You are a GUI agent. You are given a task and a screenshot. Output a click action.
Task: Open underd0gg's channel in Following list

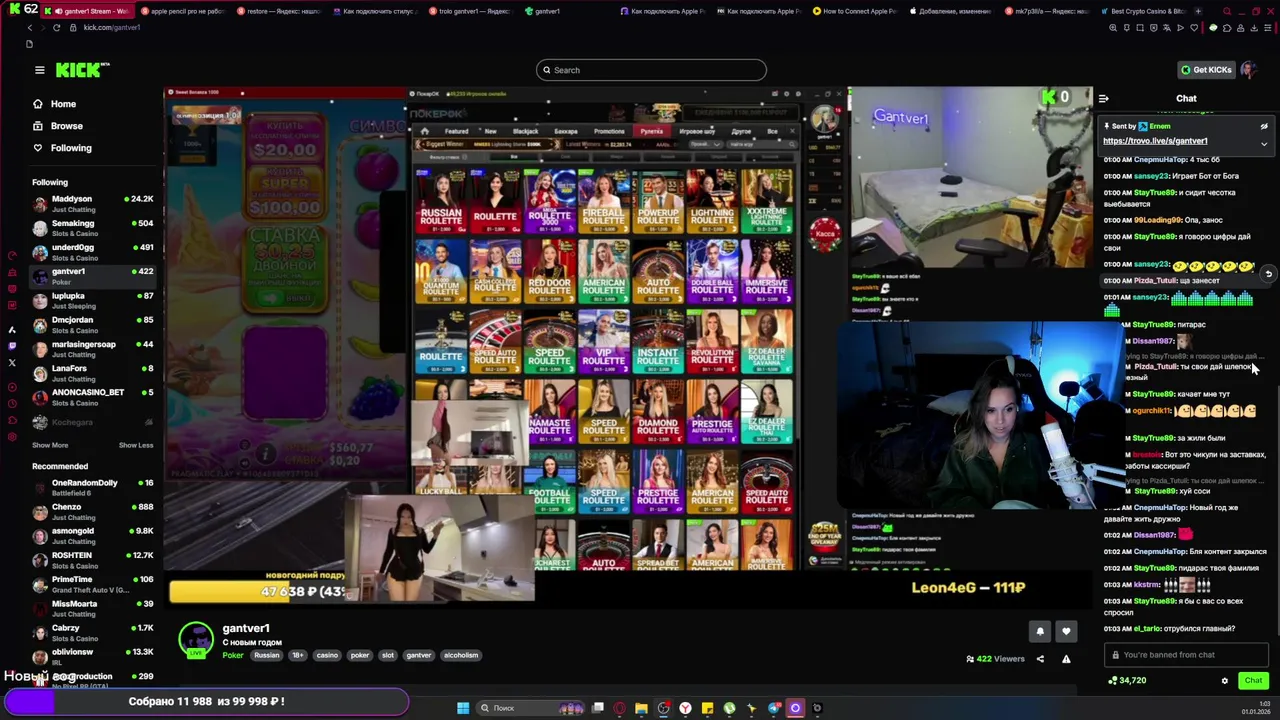[x=93, y=252]
